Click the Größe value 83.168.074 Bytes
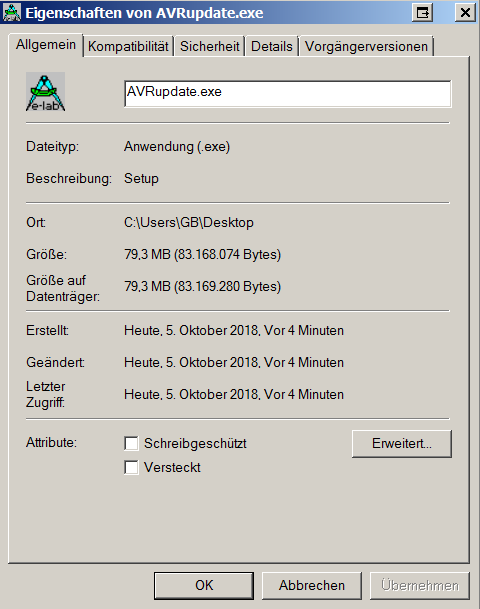Viewport: 480px width, 609px height. (227, 254)
